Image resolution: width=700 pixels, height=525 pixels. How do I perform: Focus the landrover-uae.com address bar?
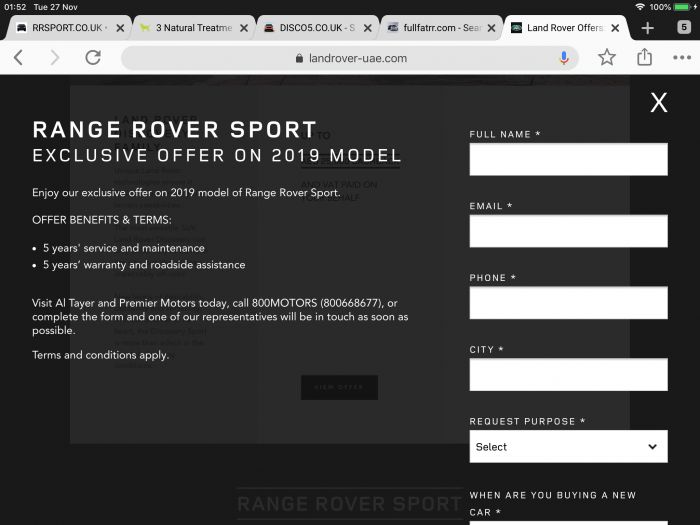tap(350, 58)
